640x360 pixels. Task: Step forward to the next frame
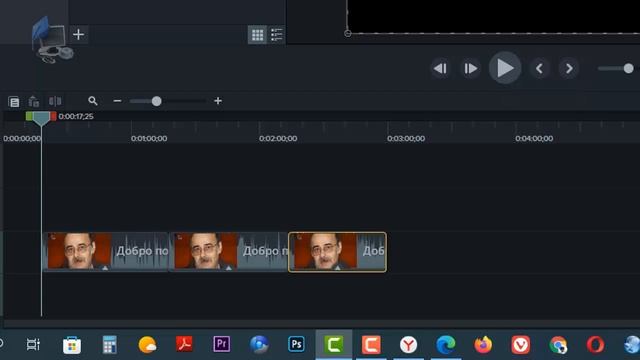pyautogui.click(x=470, y=69)
